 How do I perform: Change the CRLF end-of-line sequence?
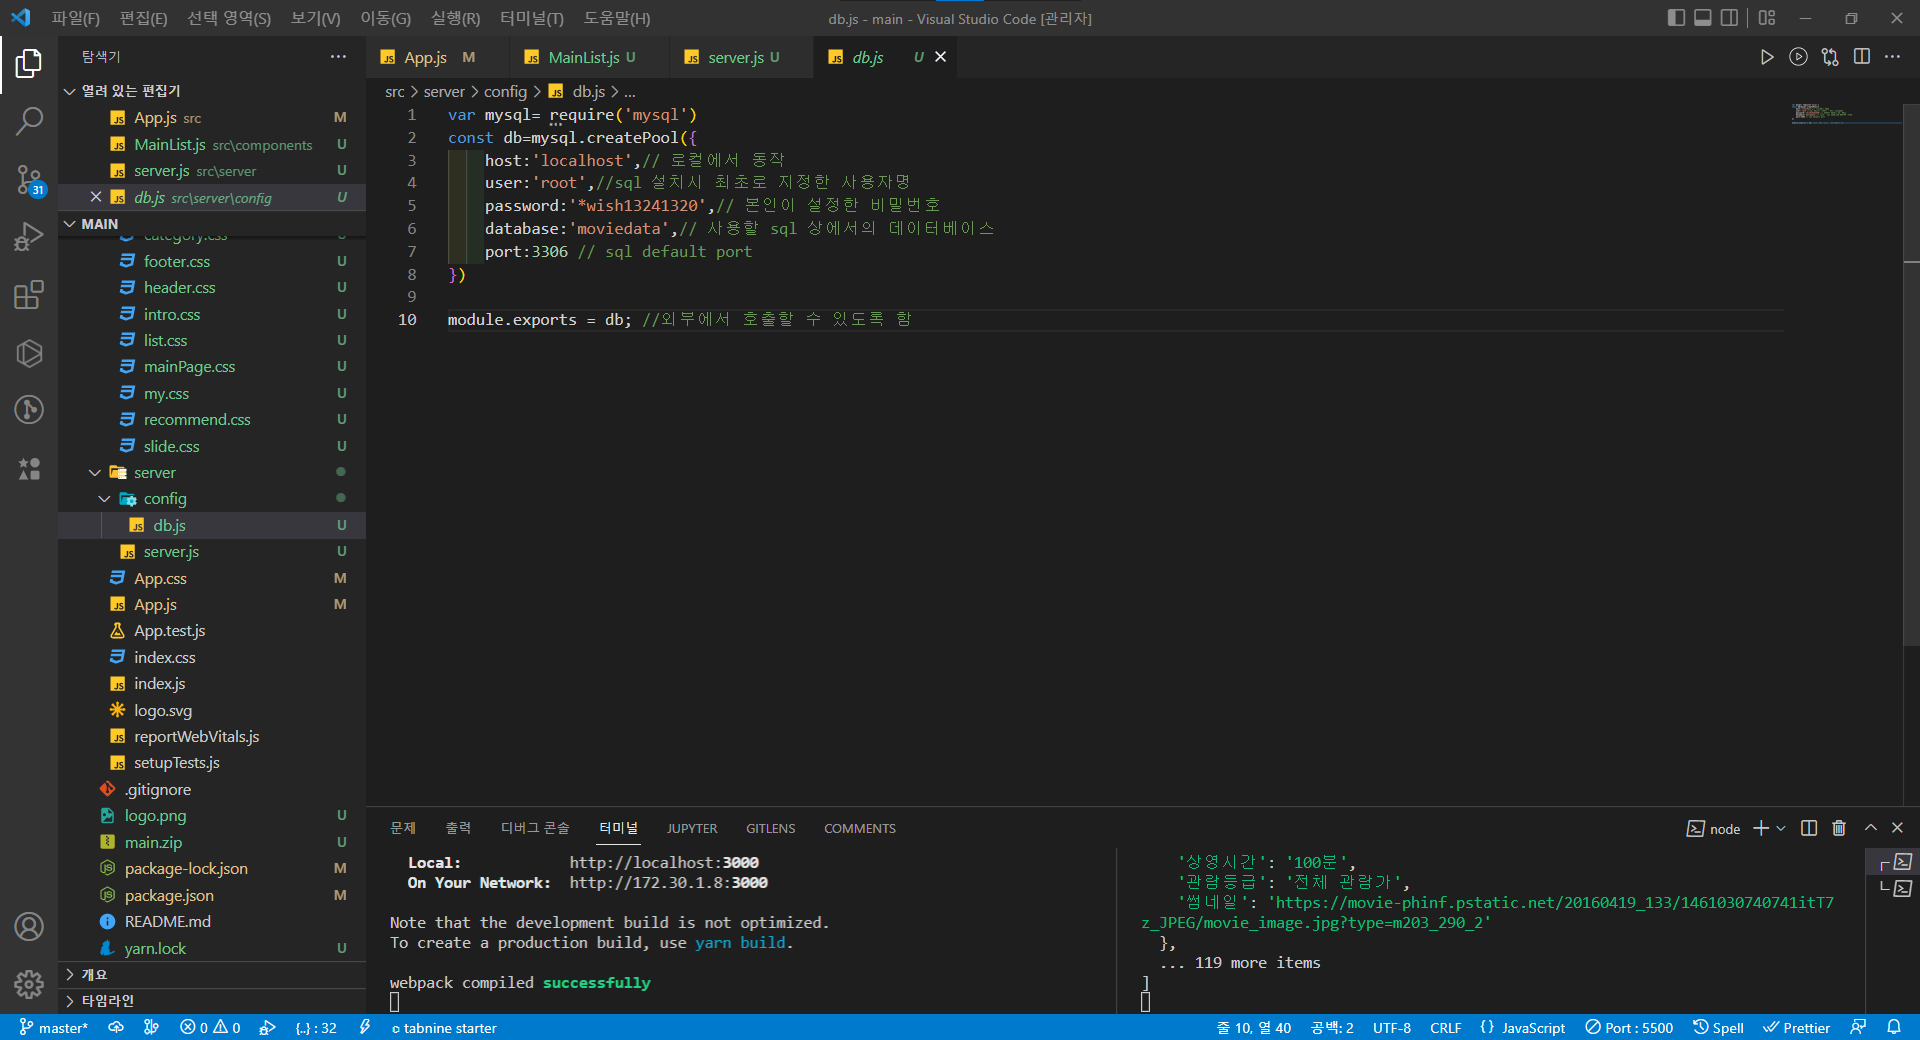pyautogui.click(x=1445, y=1027)
